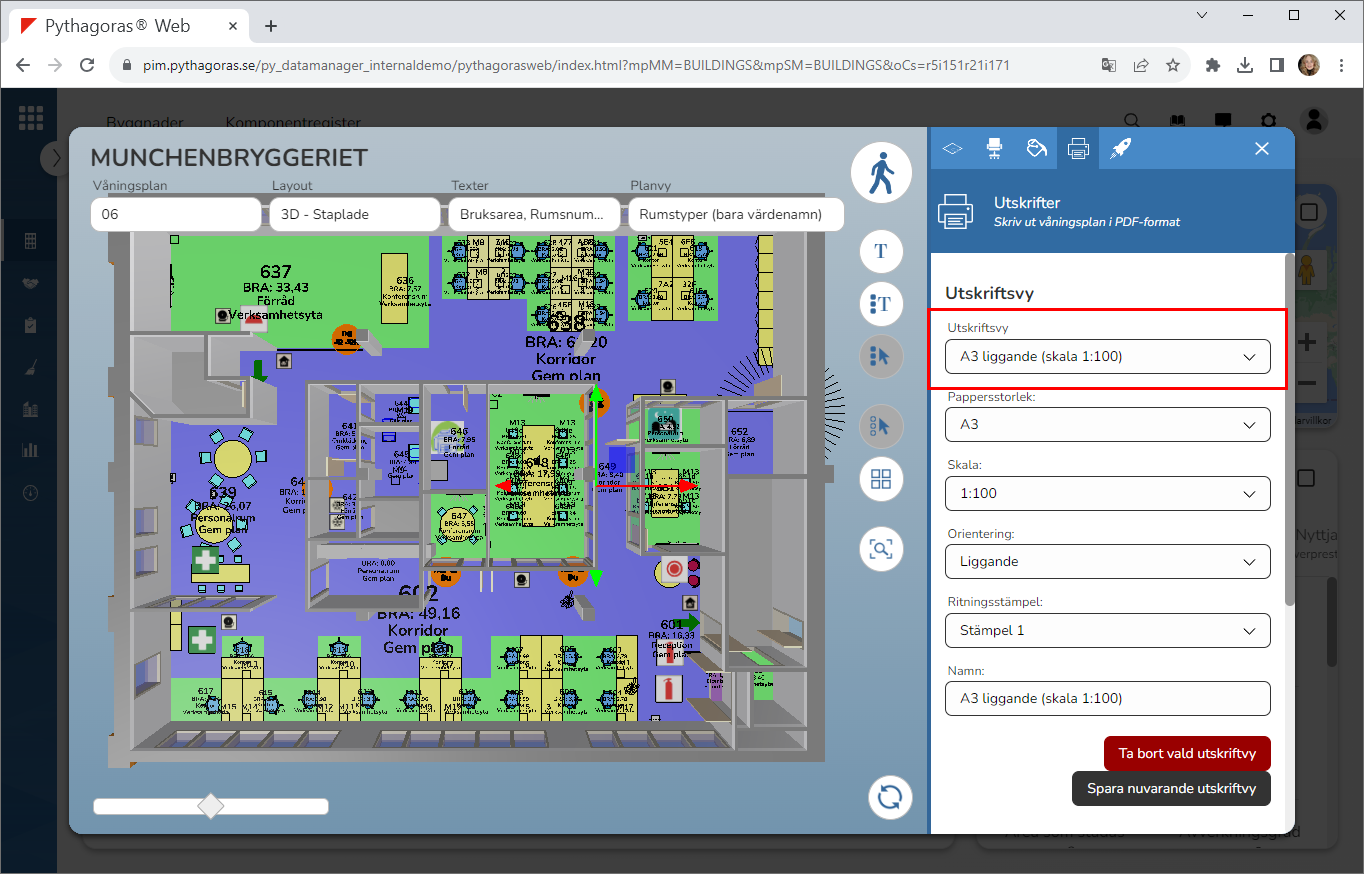Click the zoom-to-extents magnifier button
Image resolution: width=1364 pixels, height=874 pixels.
[x=881, y=548]
